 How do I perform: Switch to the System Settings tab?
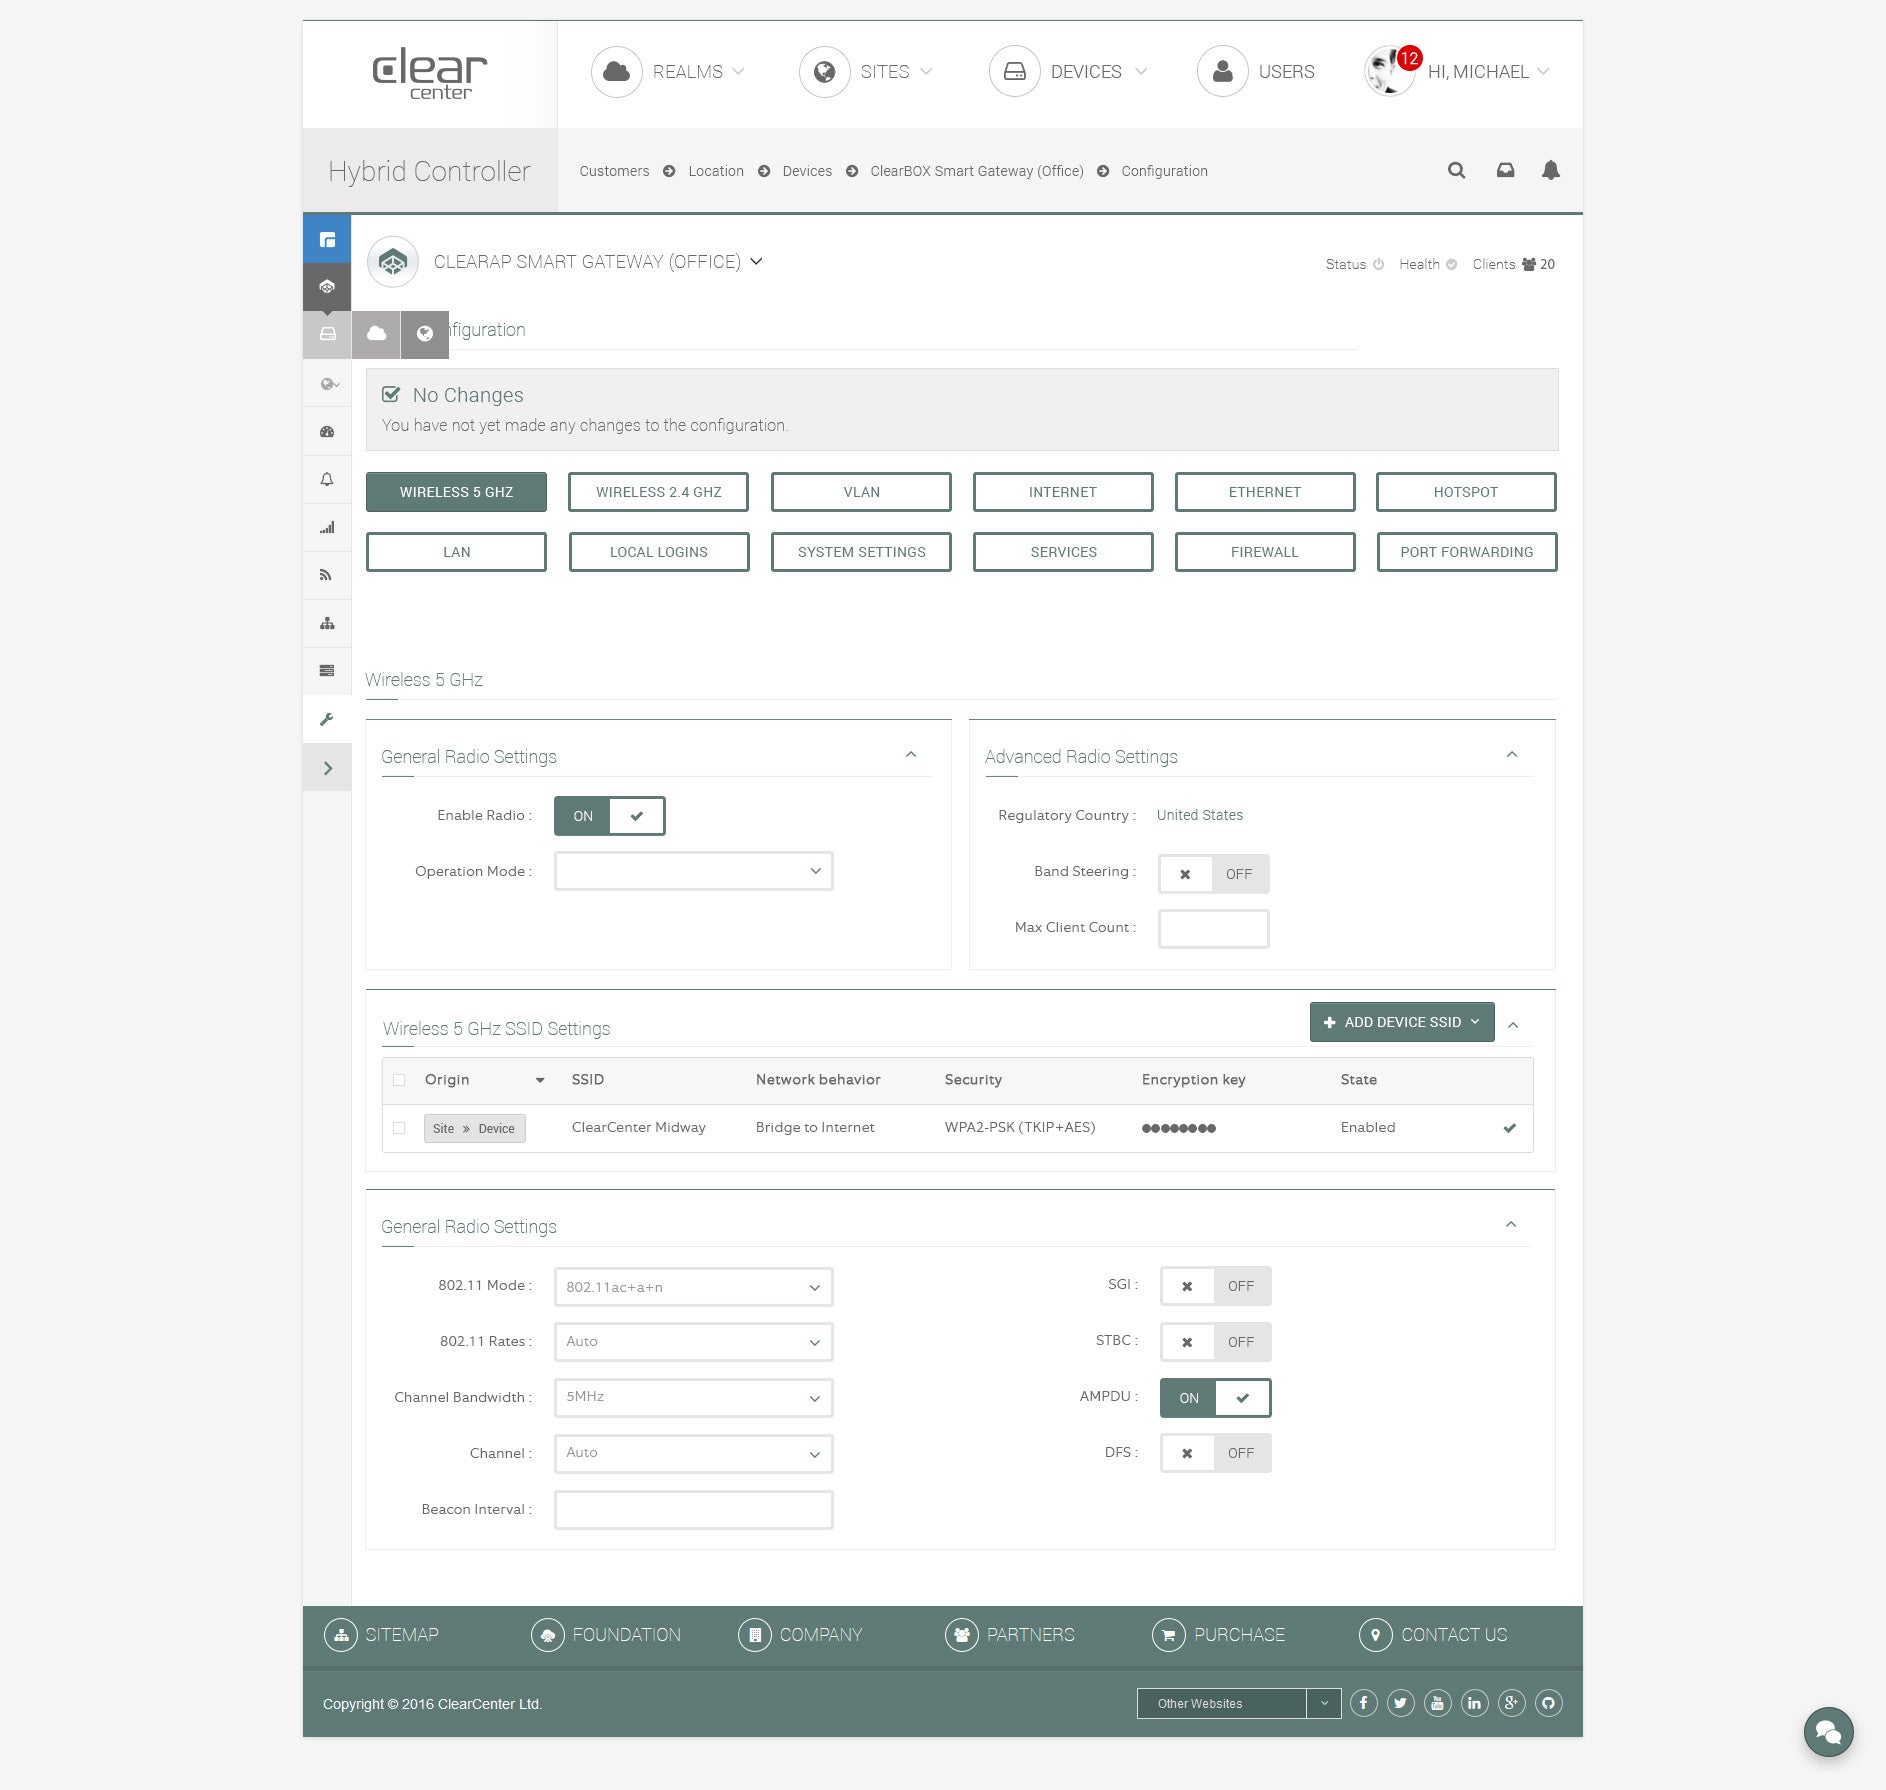pos(861,552)
